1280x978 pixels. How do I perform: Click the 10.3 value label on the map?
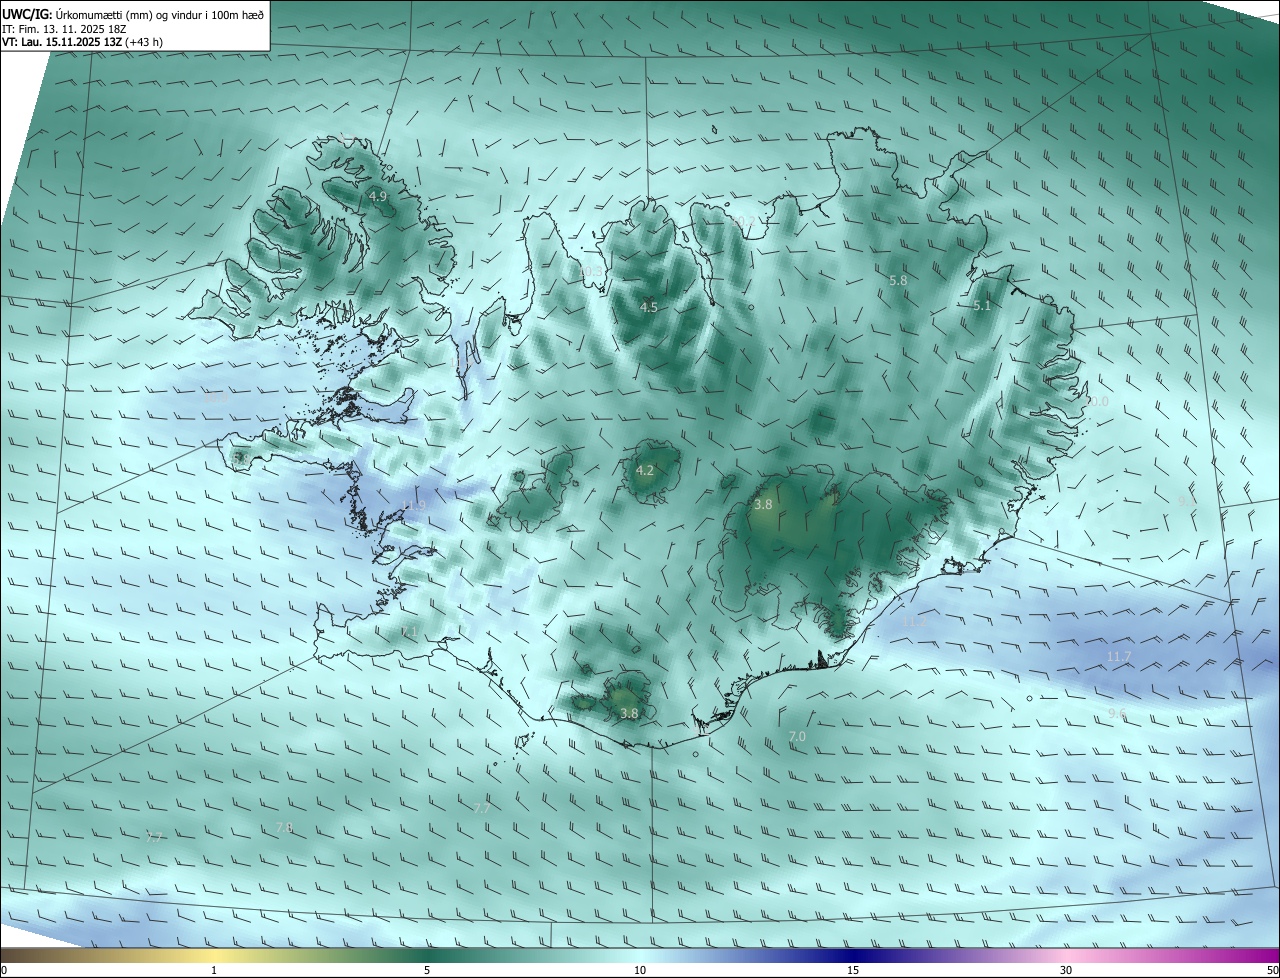(592, 272)
